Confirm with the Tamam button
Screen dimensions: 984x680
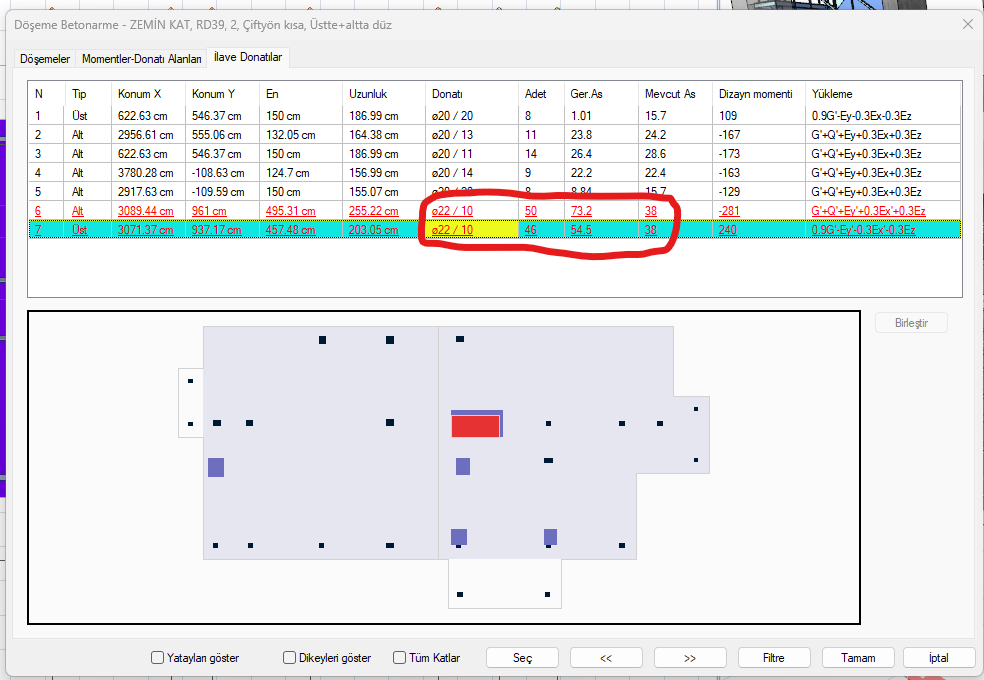[x=858, y=658]
